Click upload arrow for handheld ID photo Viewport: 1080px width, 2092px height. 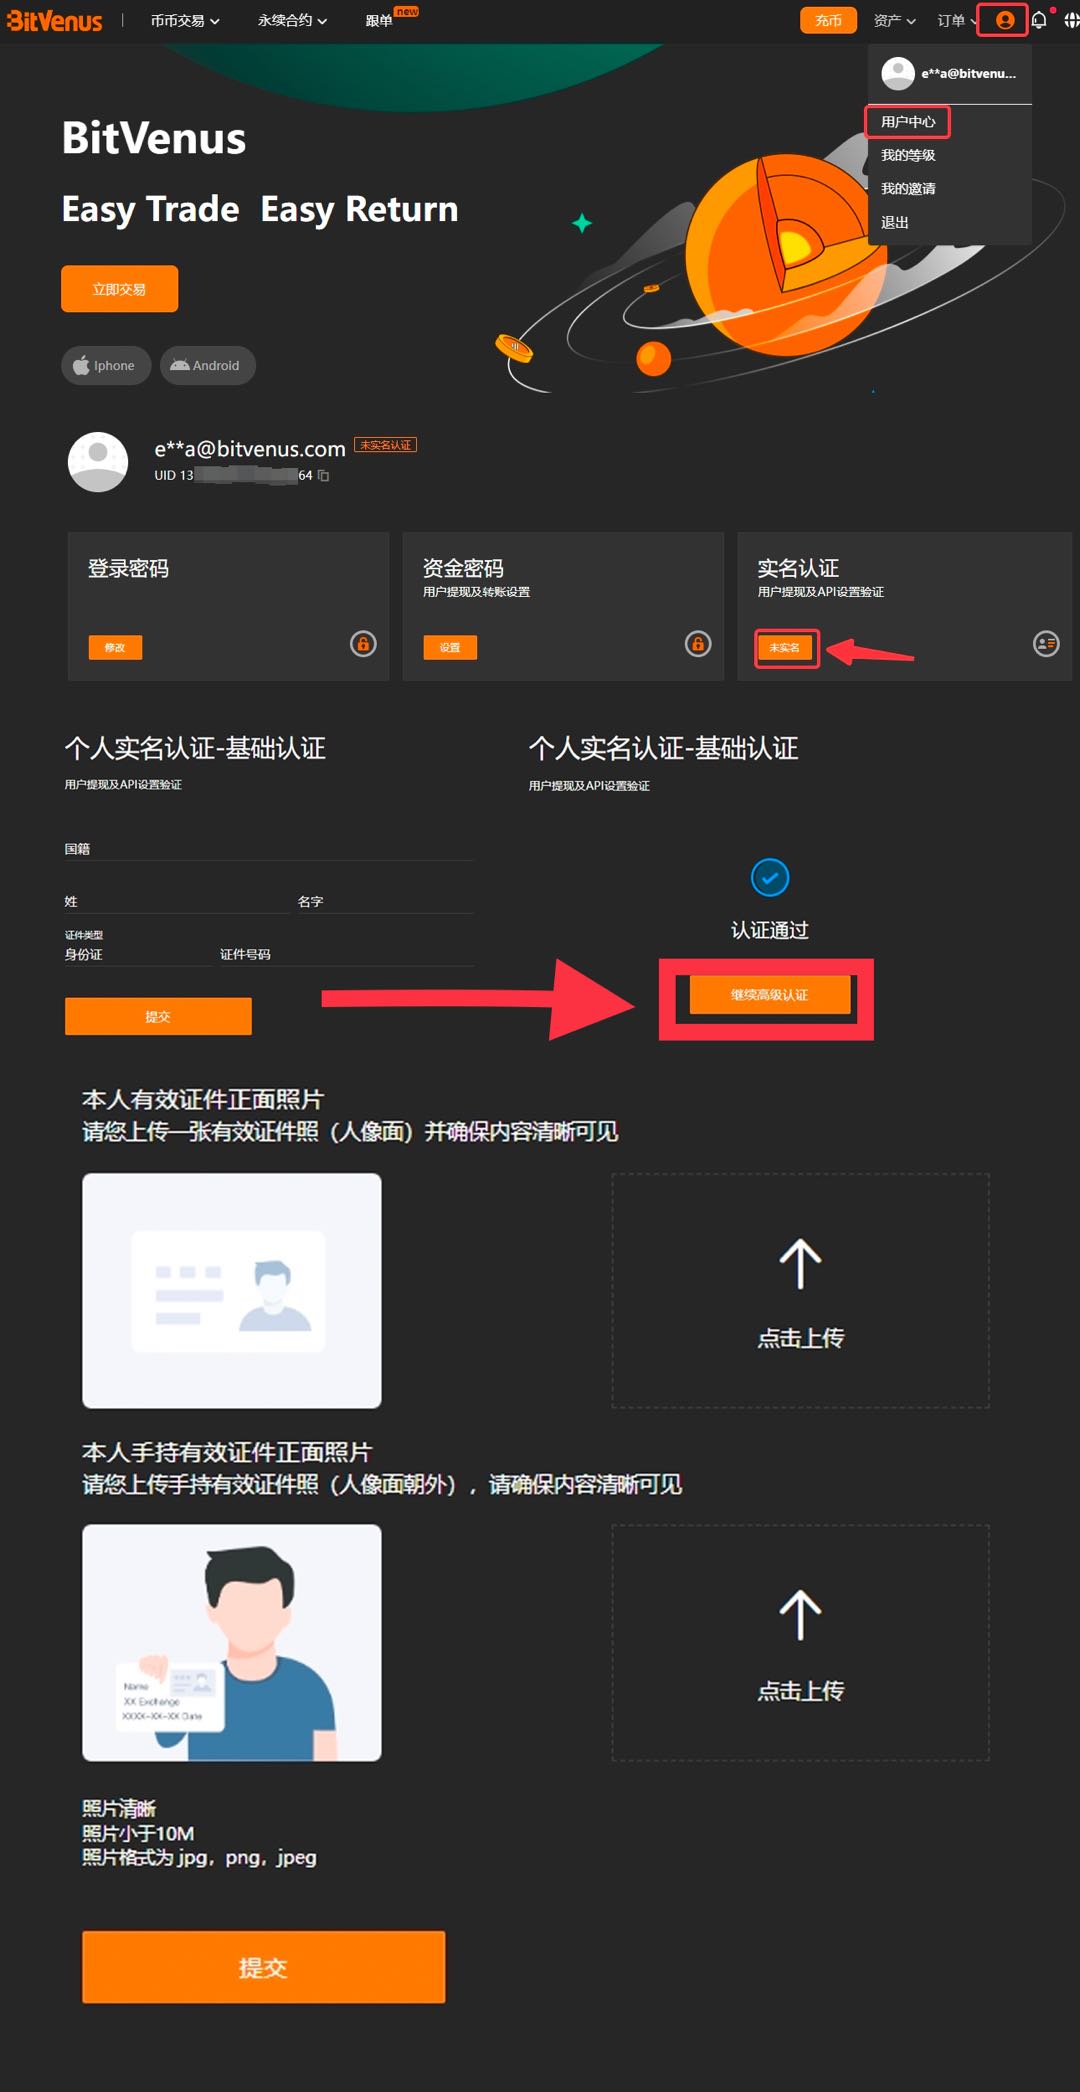click(x=800, y=1615)
